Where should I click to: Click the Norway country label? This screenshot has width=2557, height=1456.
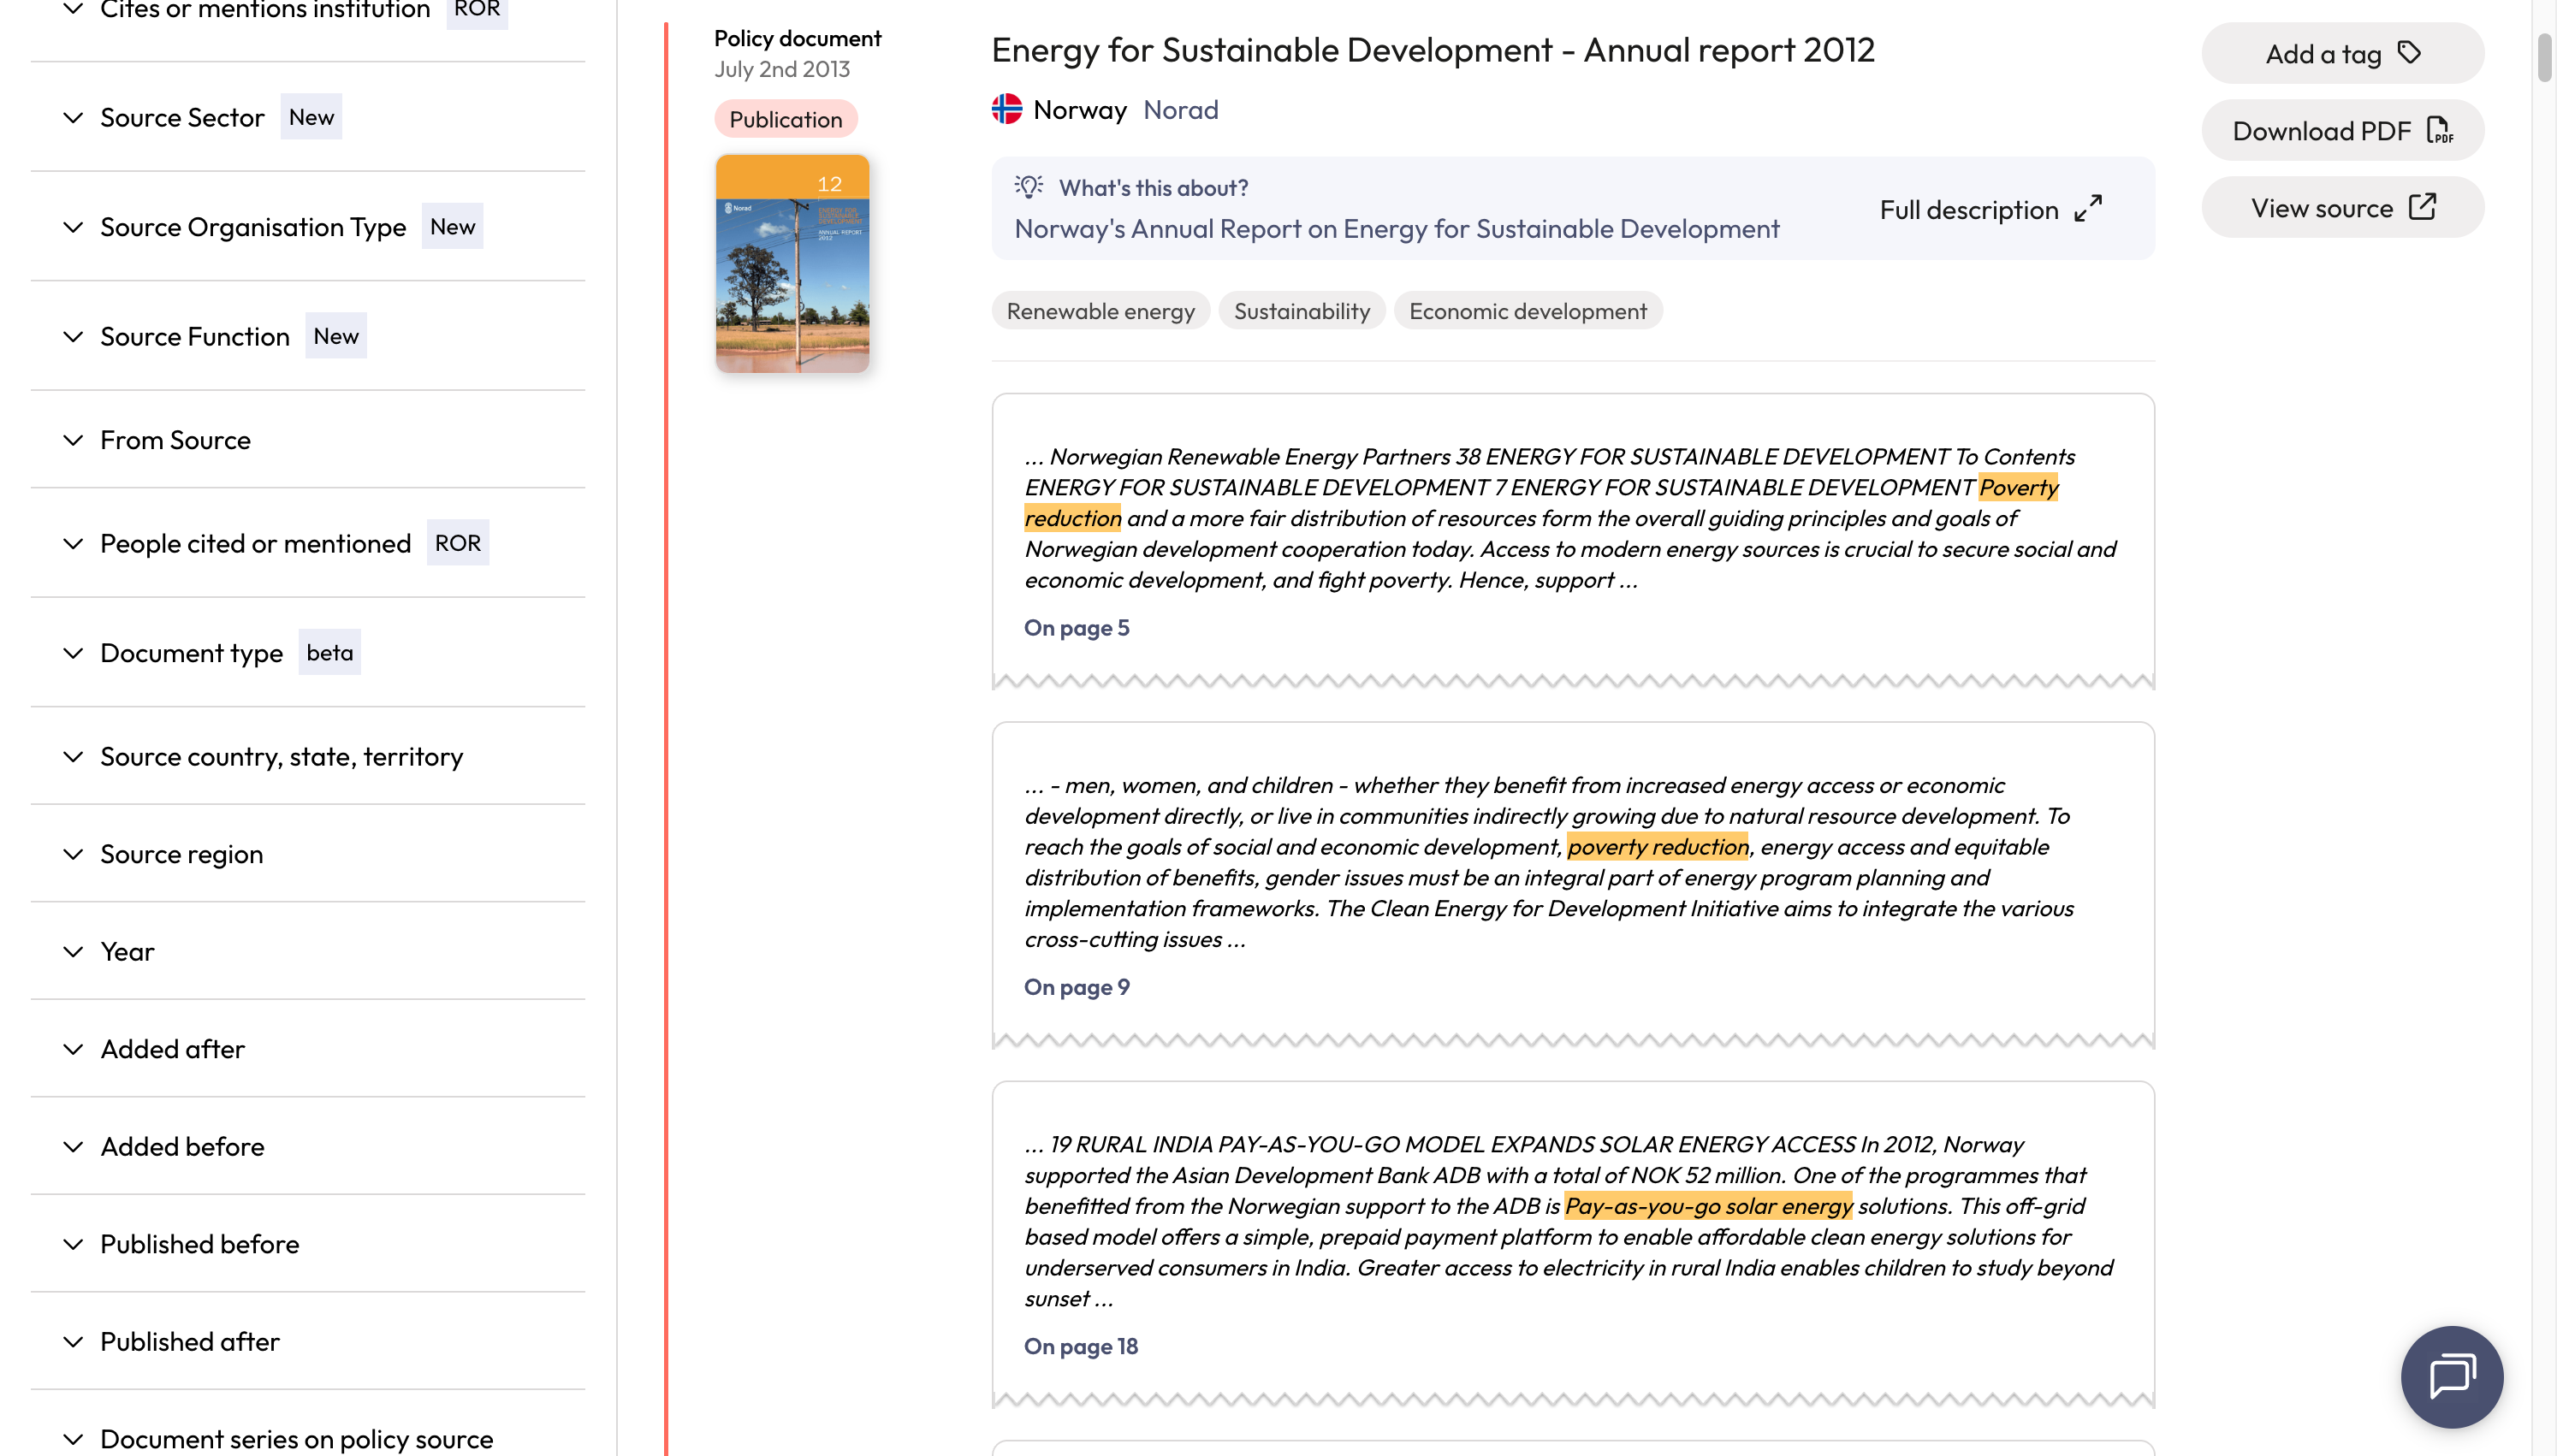pos(1079,109)
